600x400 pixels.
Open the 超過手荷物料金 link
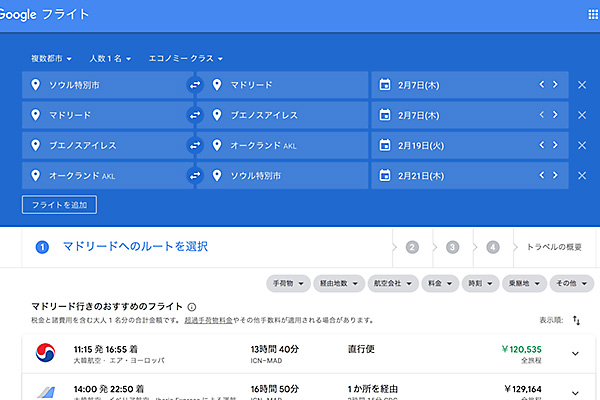pos(209,320)
